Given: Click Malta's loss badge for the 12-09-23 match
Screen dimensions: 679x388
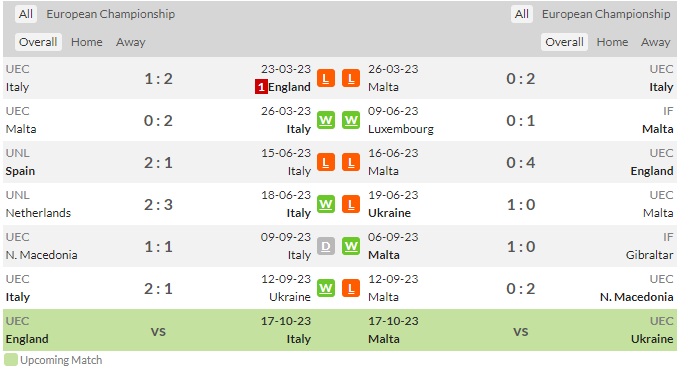Looking at the screenshot, I should pos(351,288).
